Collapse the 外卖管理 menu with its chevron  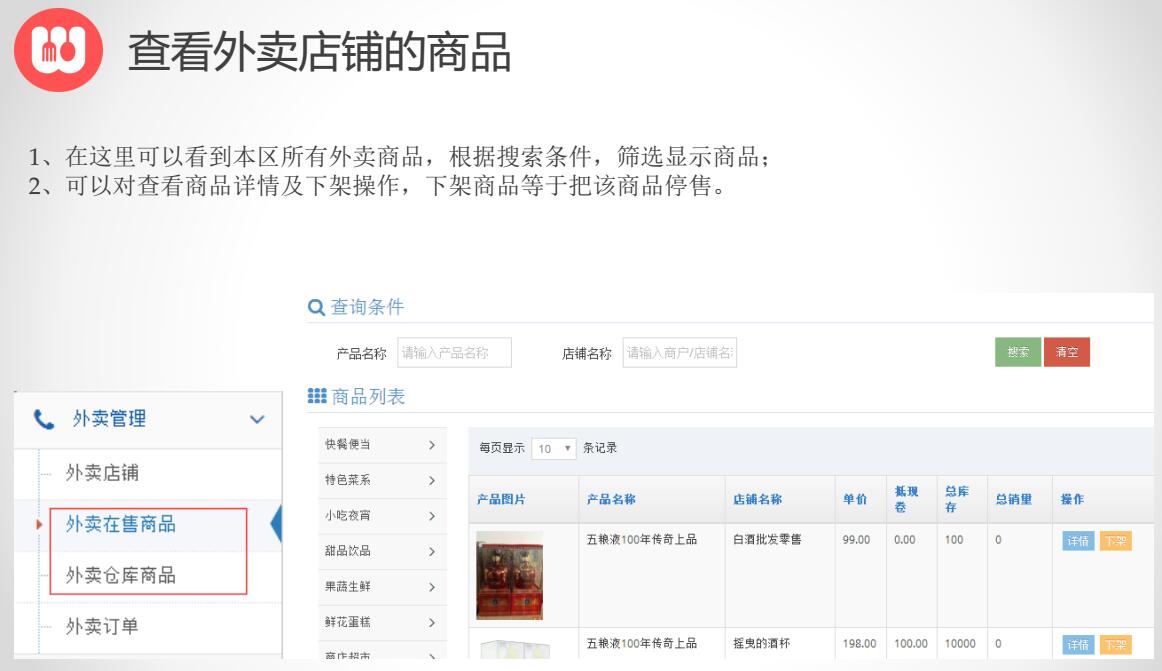click(x=257, y=420)
